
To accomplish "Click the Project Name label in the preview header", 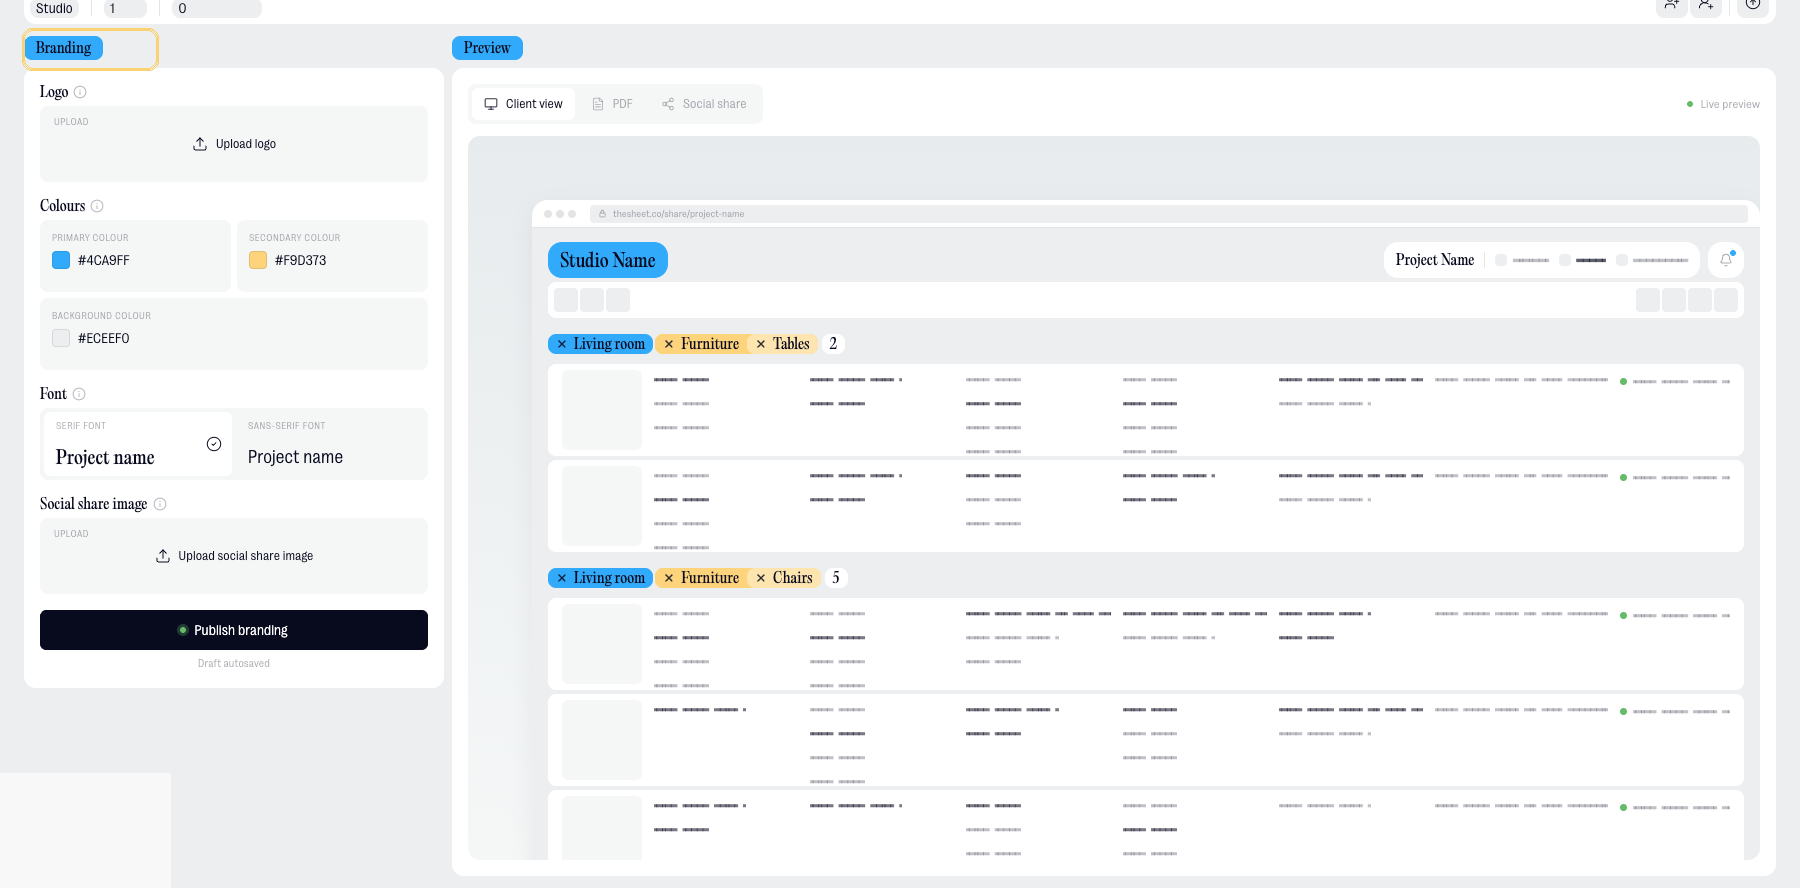I will [x=1435, y=260].
